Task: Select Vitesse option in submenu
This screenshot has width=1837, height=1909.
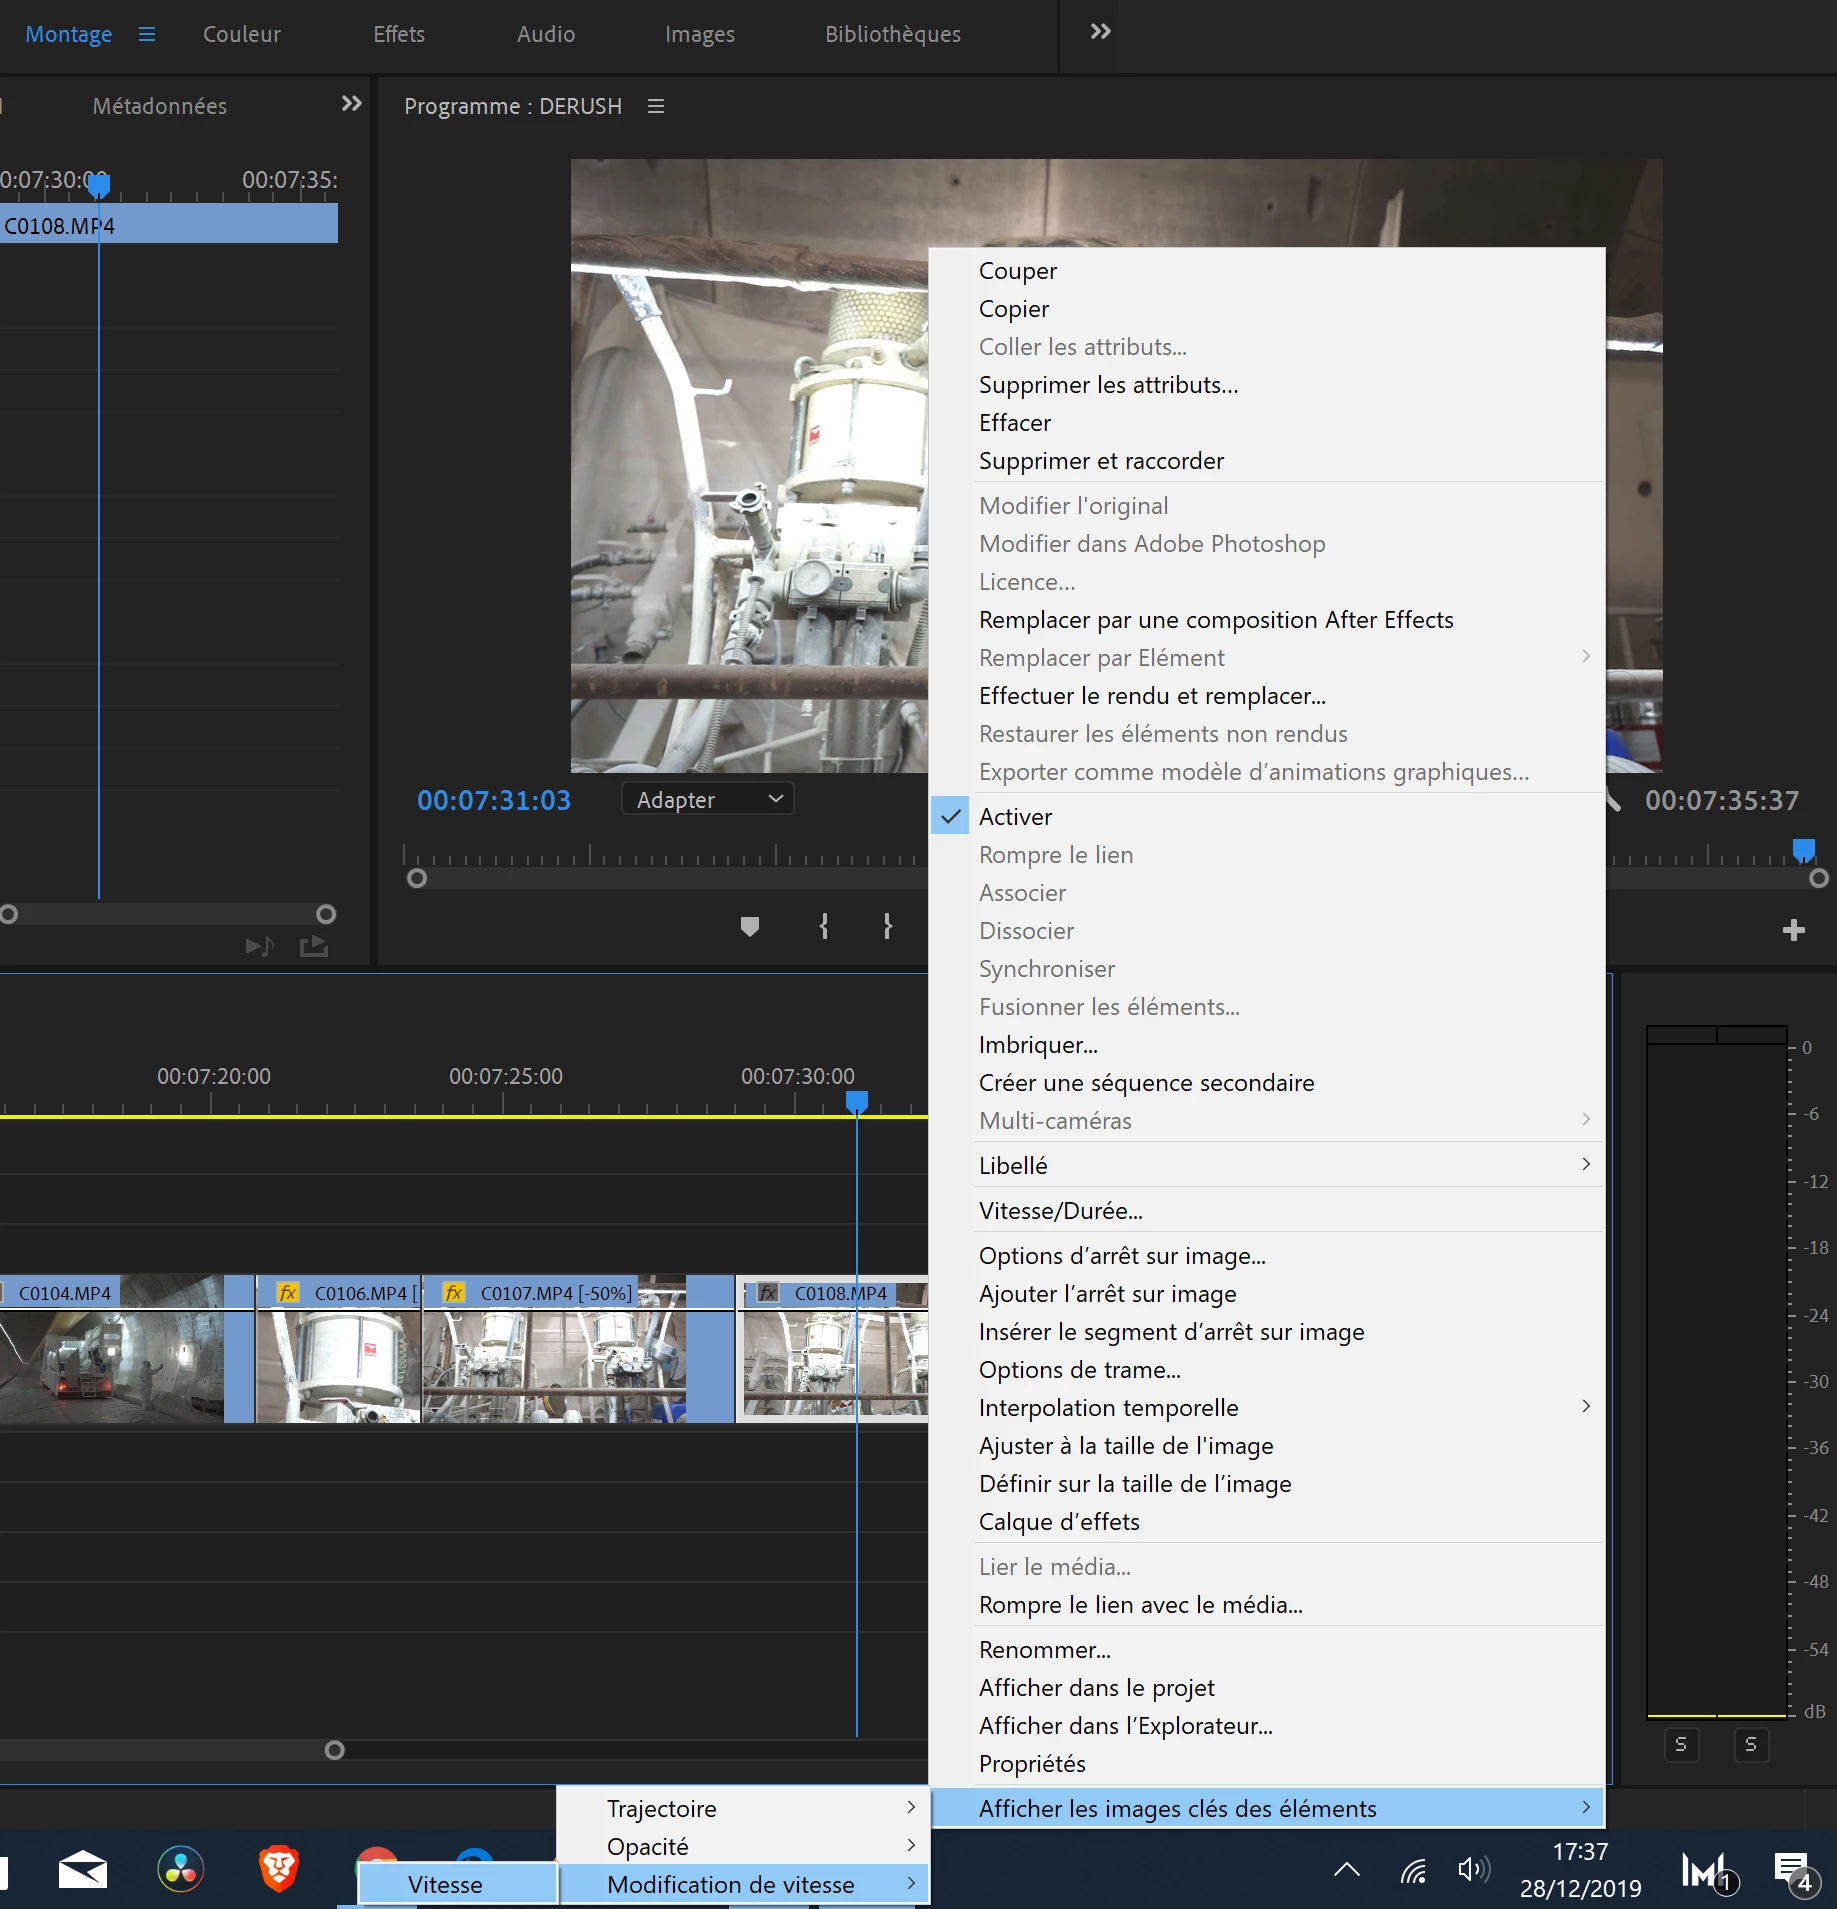Action: 457,1884
